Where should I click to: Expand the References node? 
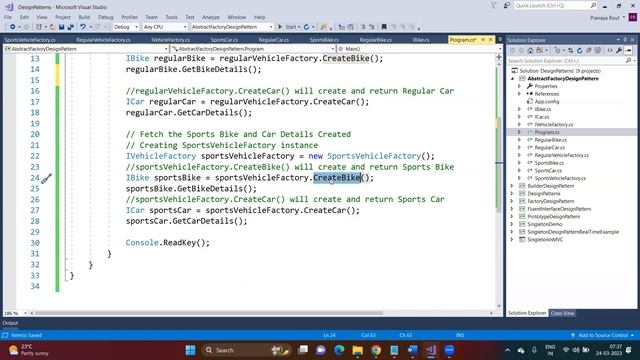520,94
